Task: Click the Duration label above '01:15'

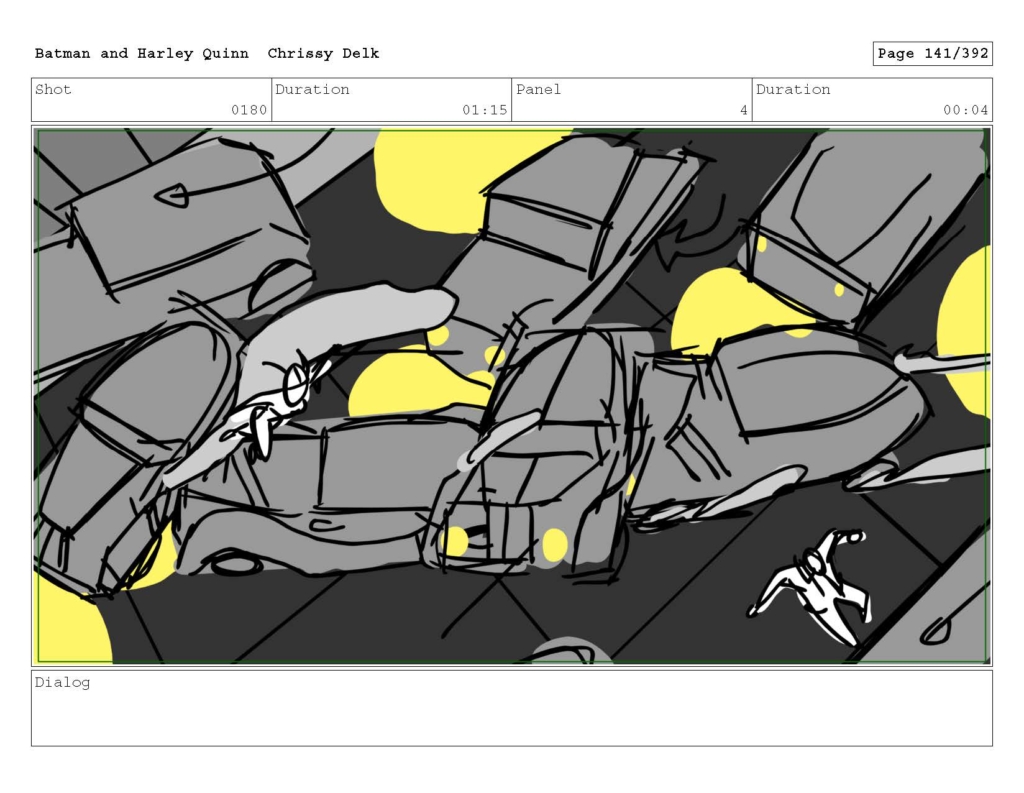Action: click(x=312, y=89)
